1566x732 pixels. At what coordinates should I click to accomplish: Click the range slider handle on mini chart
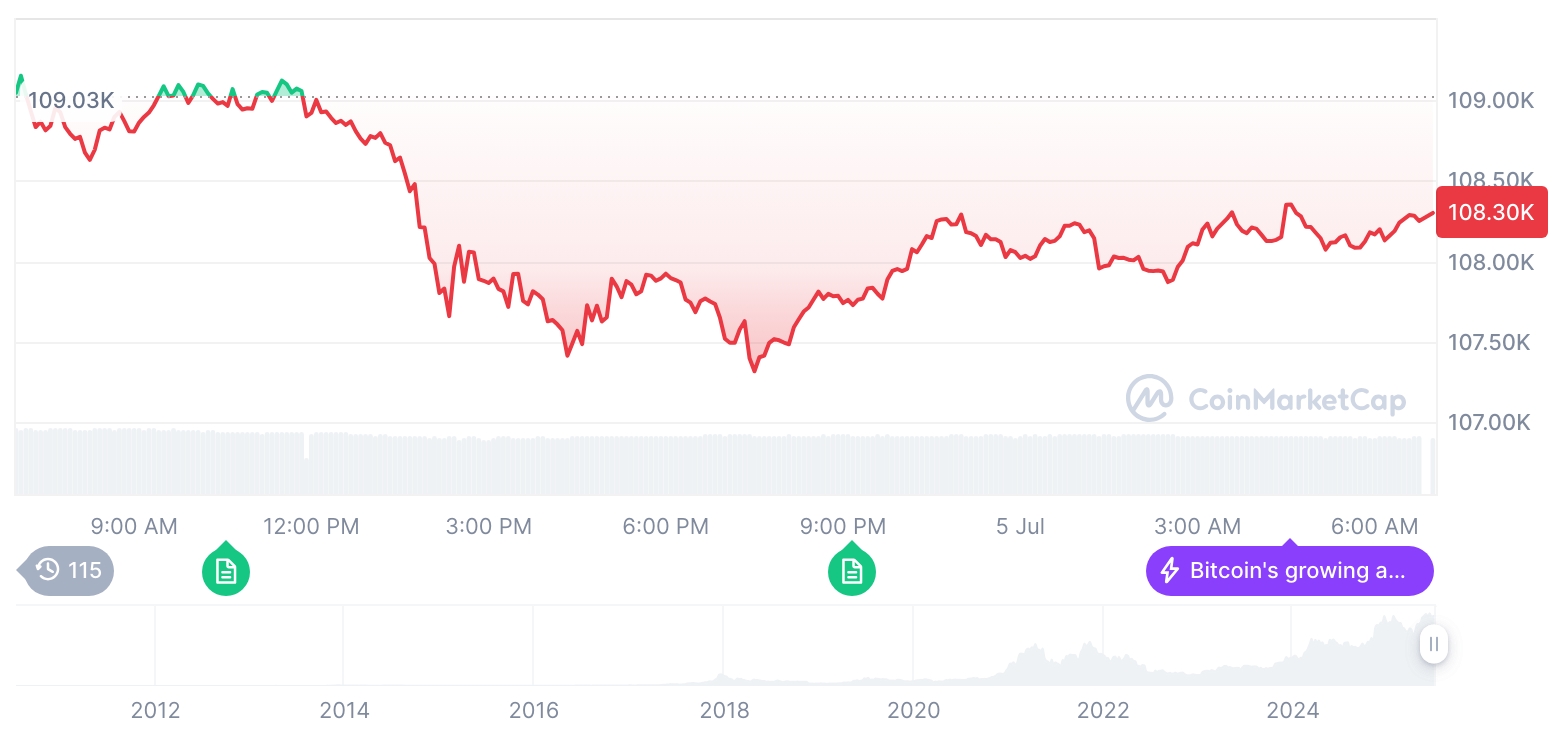click(x=1433, y=644)
